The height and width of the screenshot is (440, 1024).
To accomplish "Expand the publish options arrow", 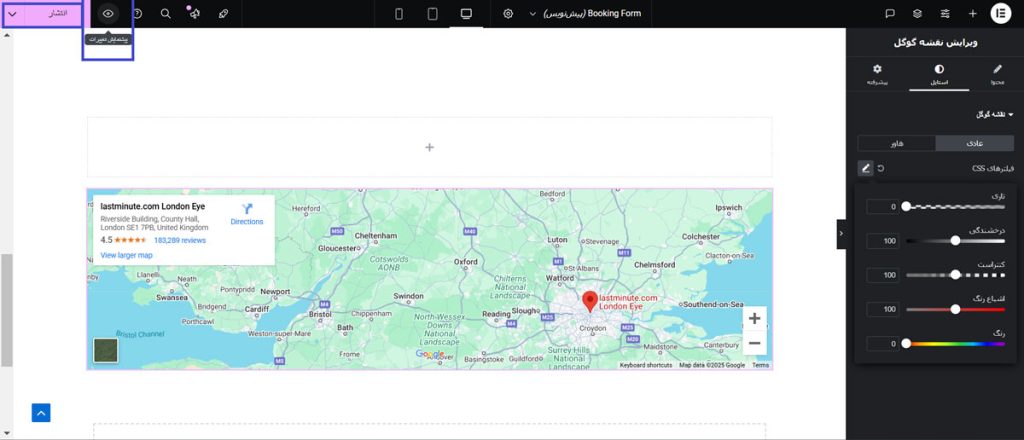I will point(12,14).
